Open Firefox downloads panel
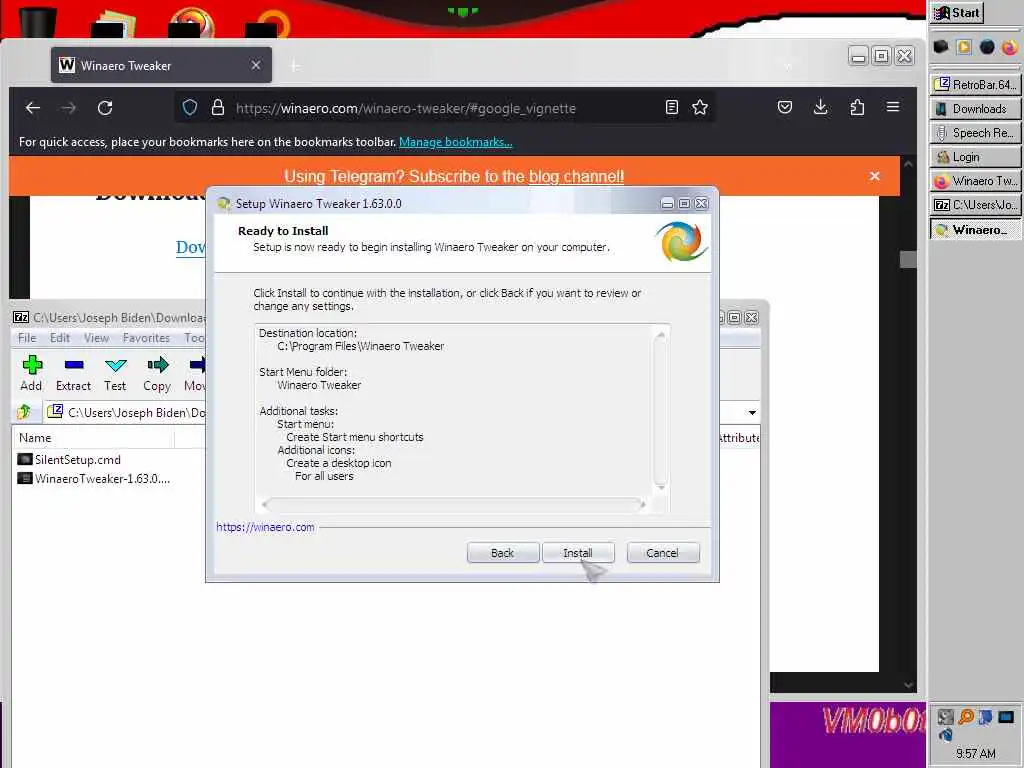1024x768 pixels. click(x=821, y=107)
